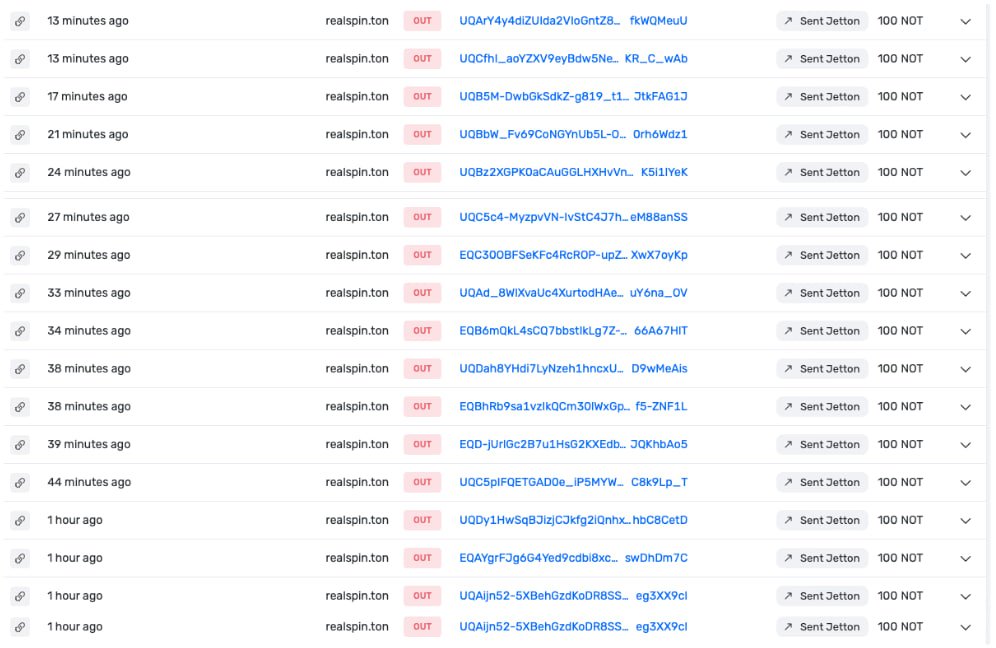
Task: Click the "29 minutes ago" timestamp
Action: pos(89,255)
